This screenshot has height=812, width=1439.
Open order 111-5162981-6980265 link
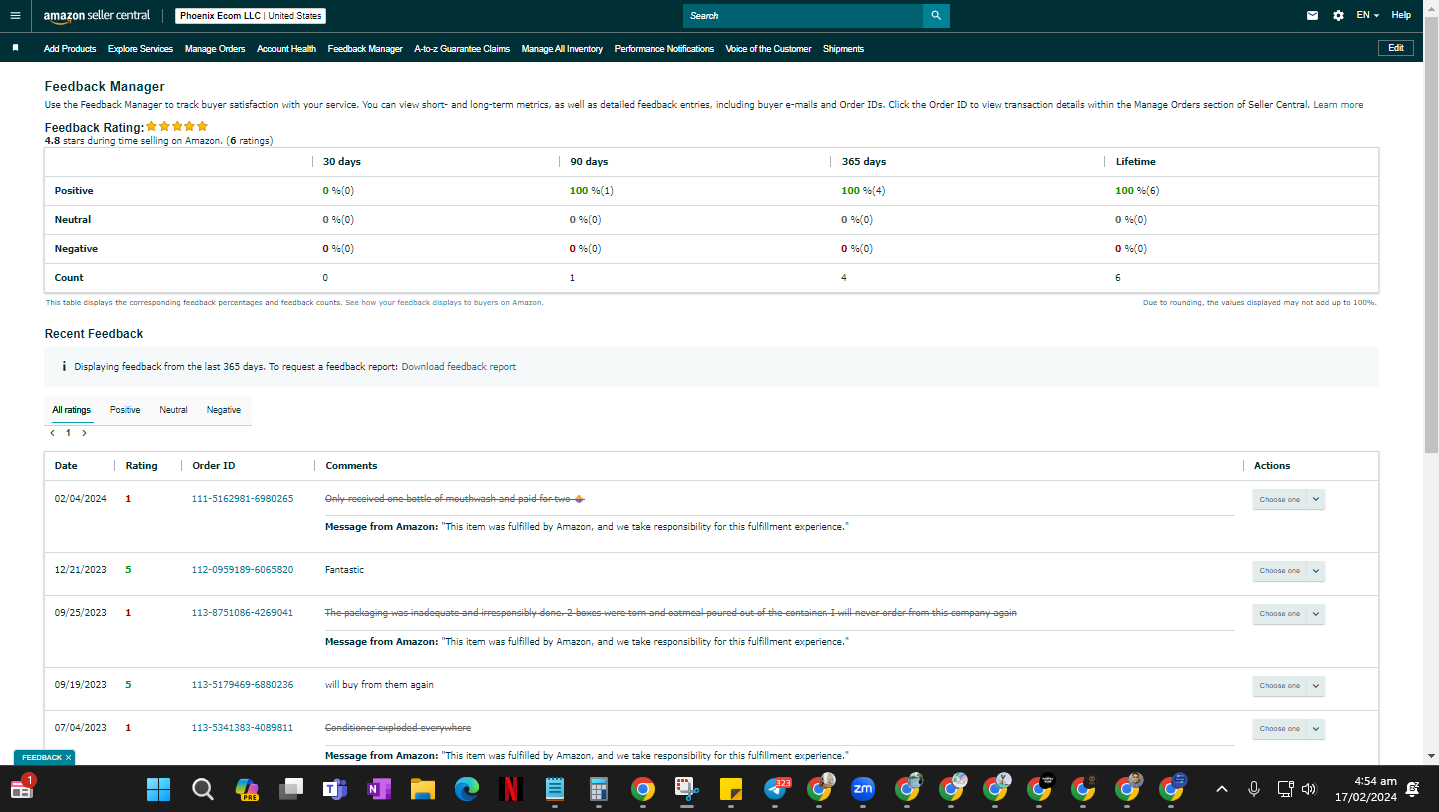pyautogui.click(x=242, y=498)
